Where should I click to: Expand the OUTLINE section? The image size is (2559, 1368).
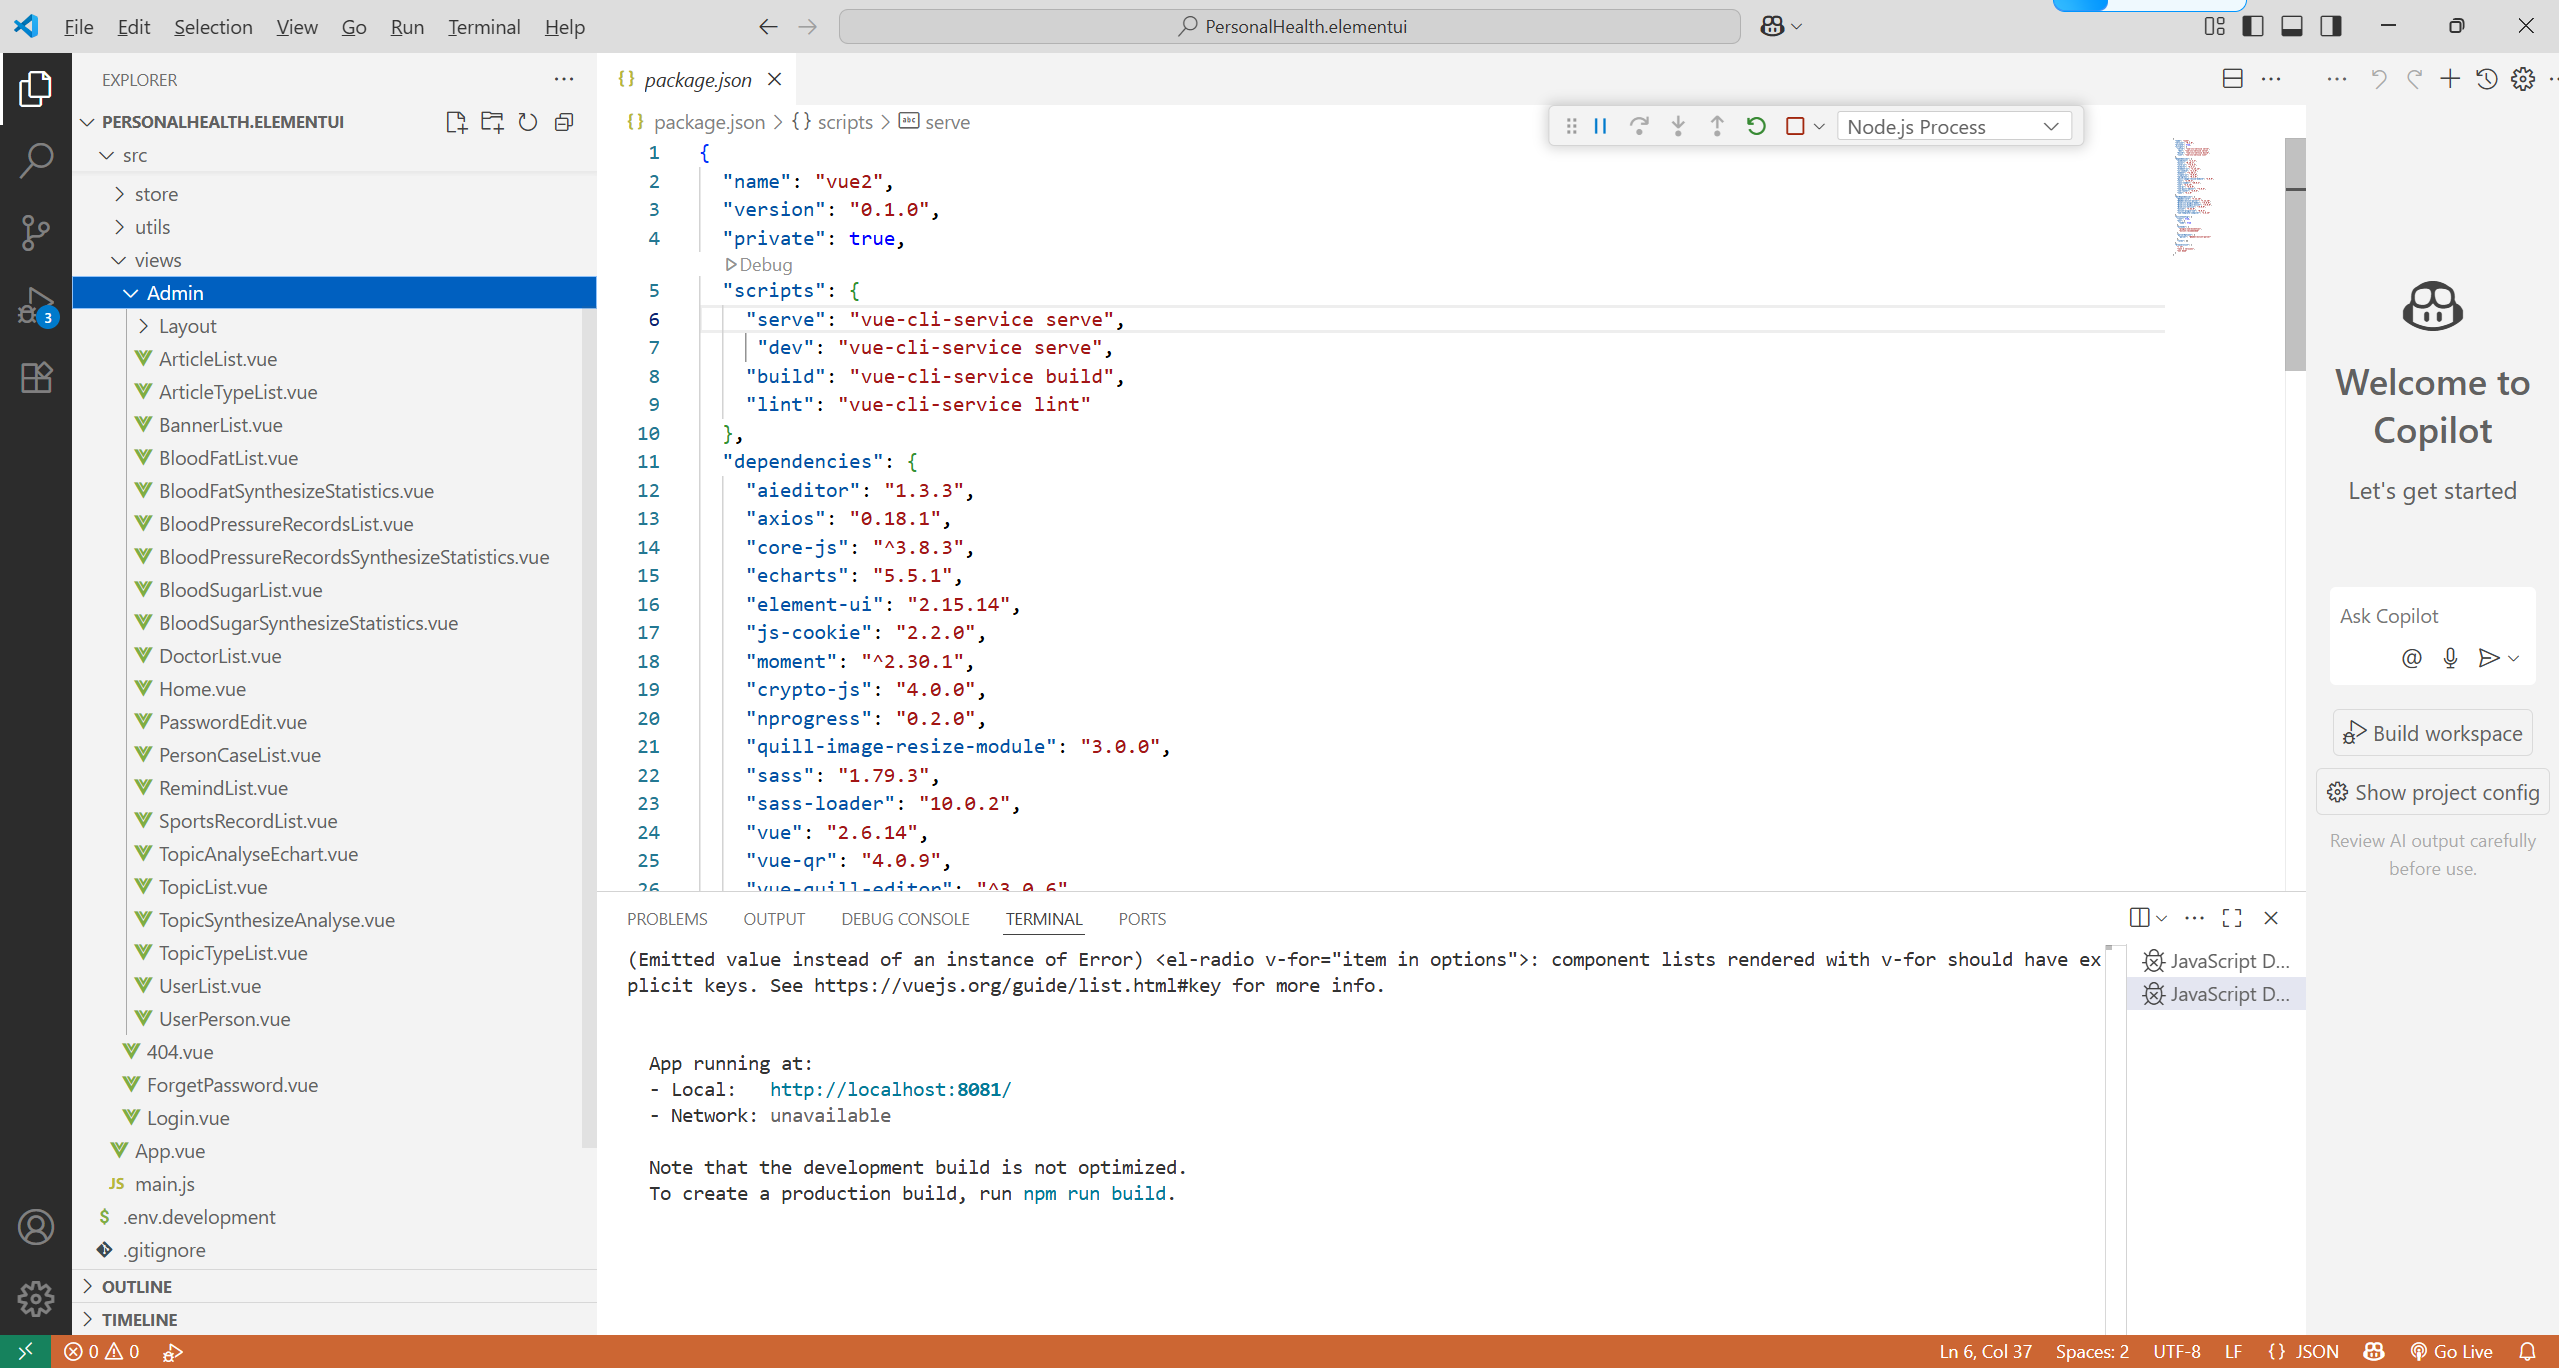[x=334, y=1286]
